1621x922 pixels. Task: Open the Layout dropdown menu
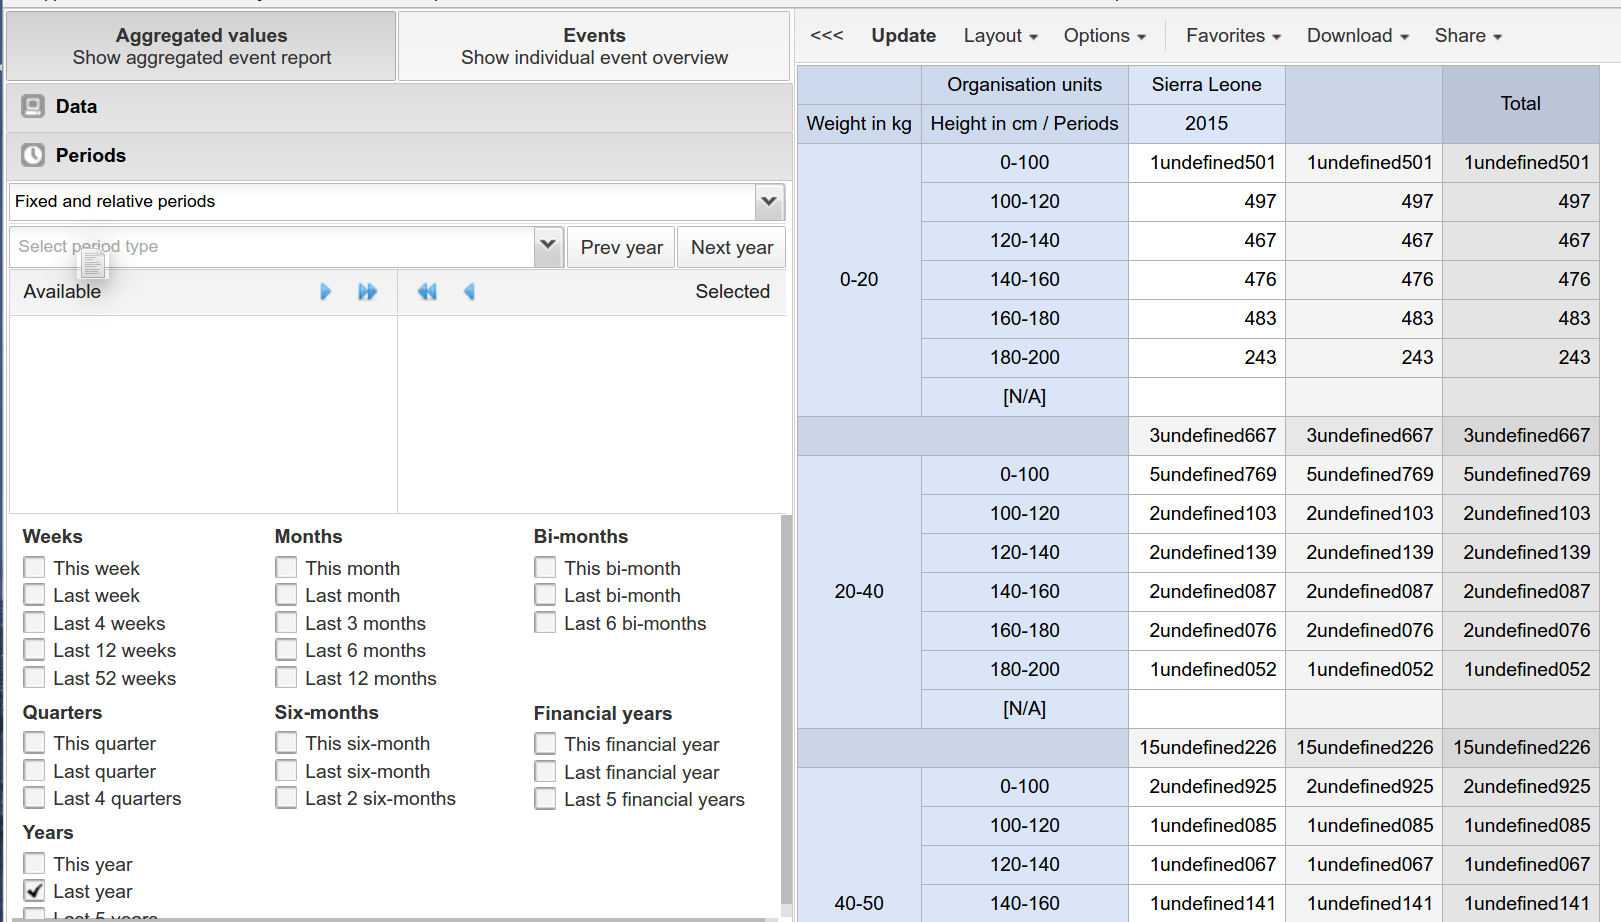(x=1000, y=36)
